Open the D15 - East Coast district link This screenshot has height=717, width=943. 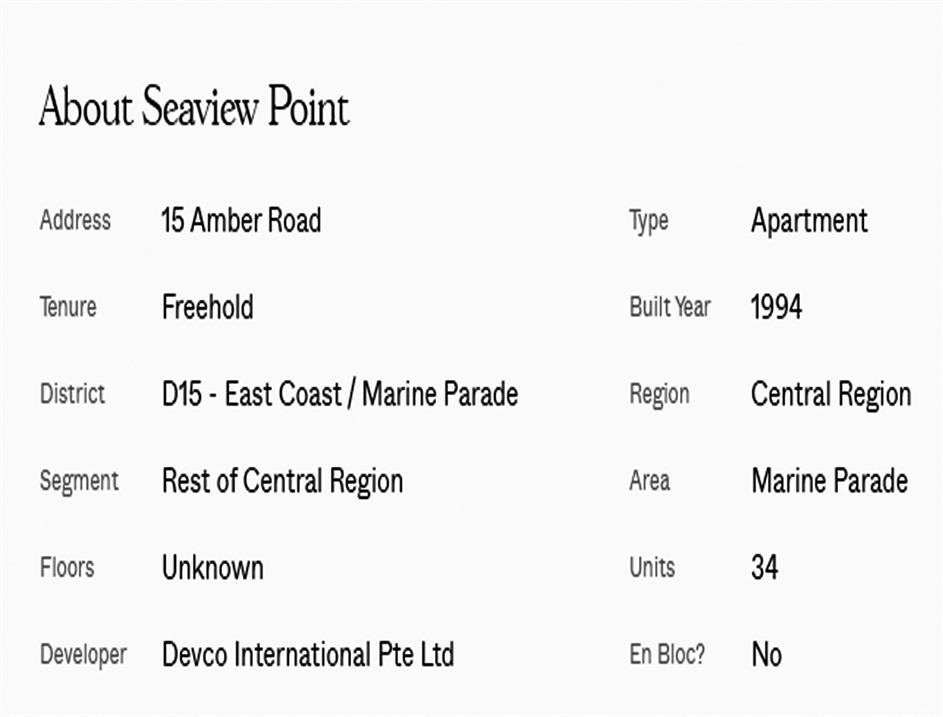(339, 394)
